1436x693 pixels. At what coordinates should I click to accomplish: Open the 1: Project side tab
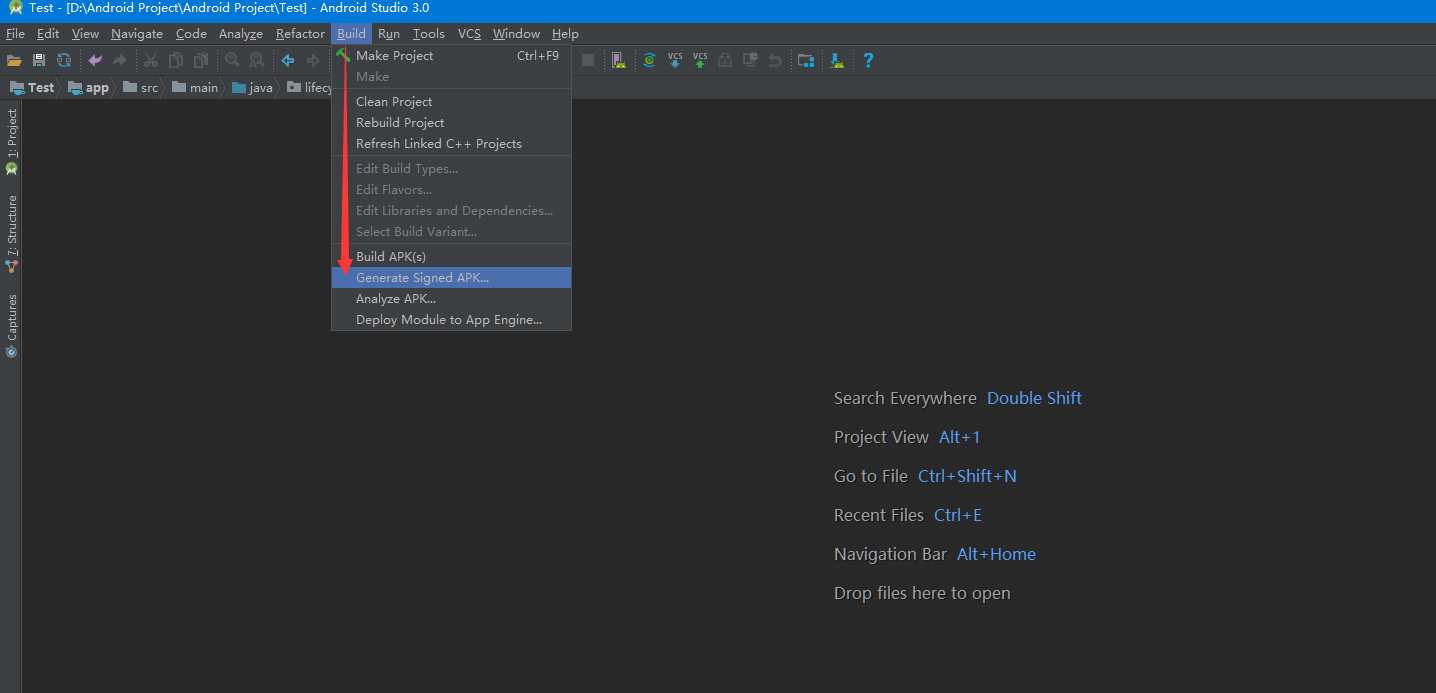12,141
